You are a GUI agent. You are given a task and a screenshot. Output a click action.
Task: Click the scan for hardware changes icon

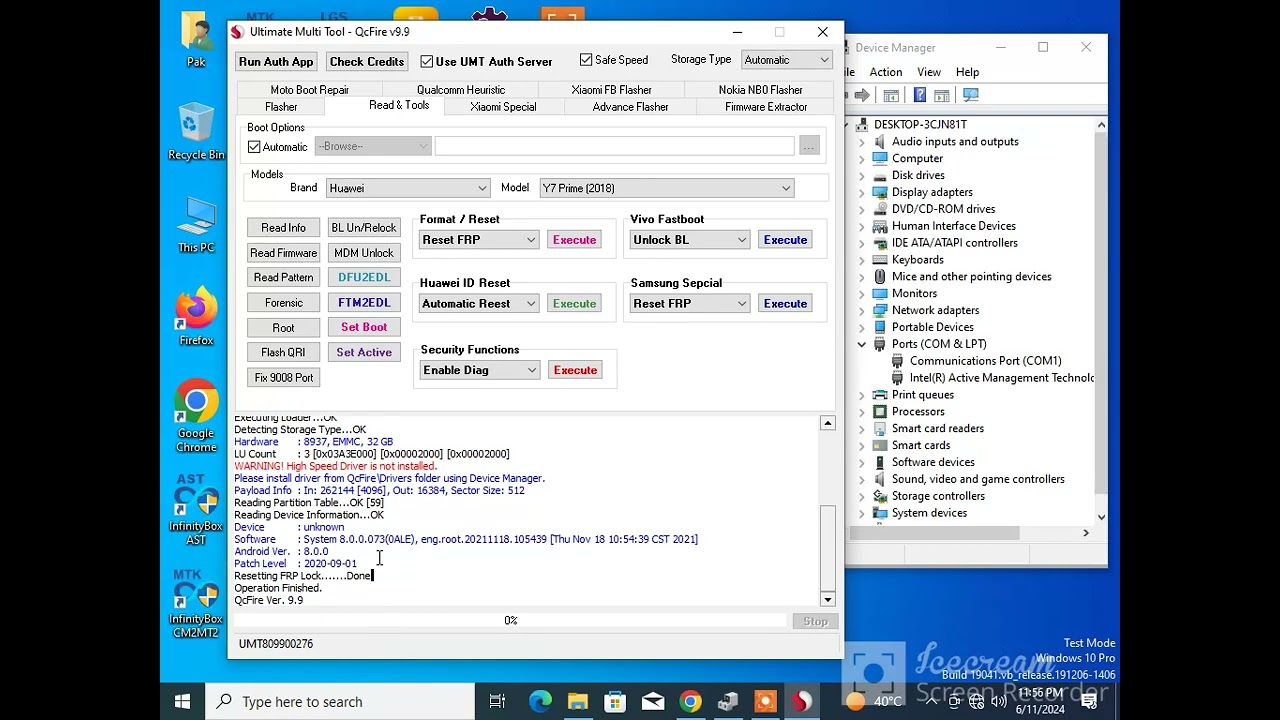click(x=970, y=95)
